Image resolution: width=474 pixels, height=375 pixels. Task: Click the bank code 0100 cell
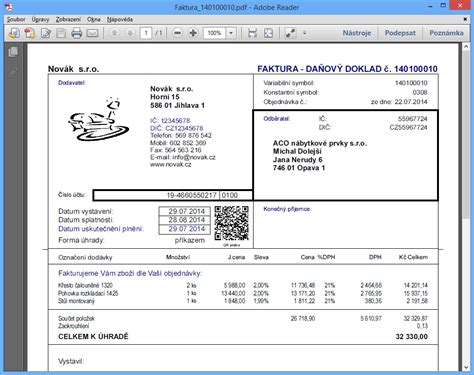tap(230, 195)
